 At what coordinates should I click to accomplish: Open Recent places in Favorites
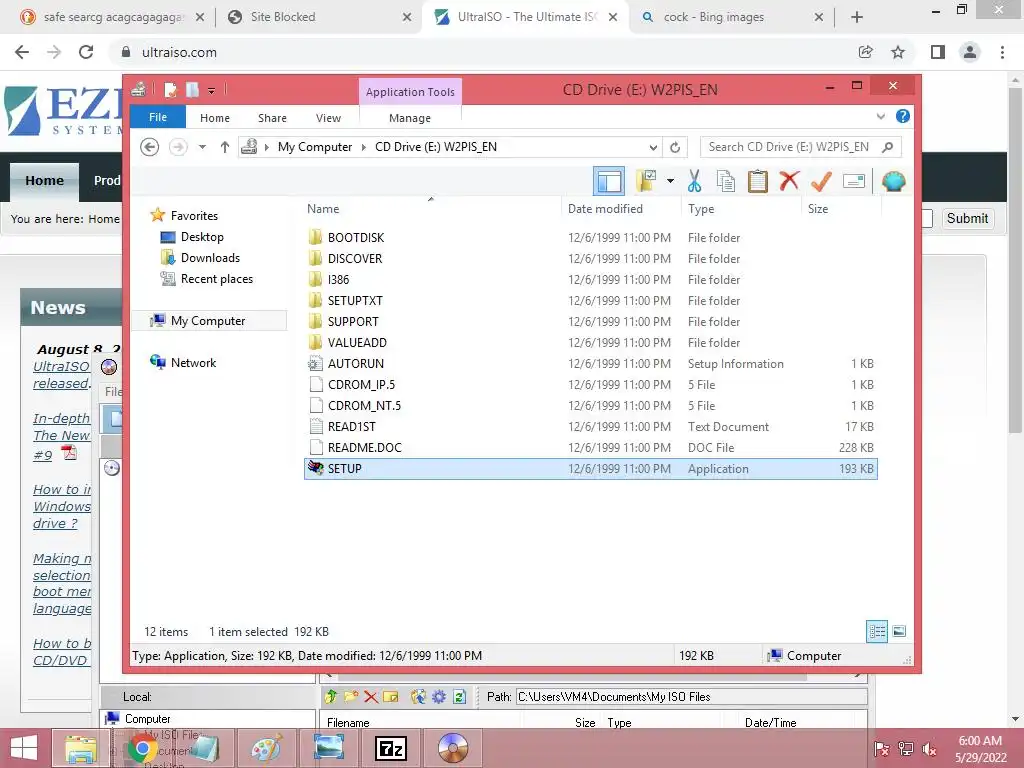pos(216,278)
